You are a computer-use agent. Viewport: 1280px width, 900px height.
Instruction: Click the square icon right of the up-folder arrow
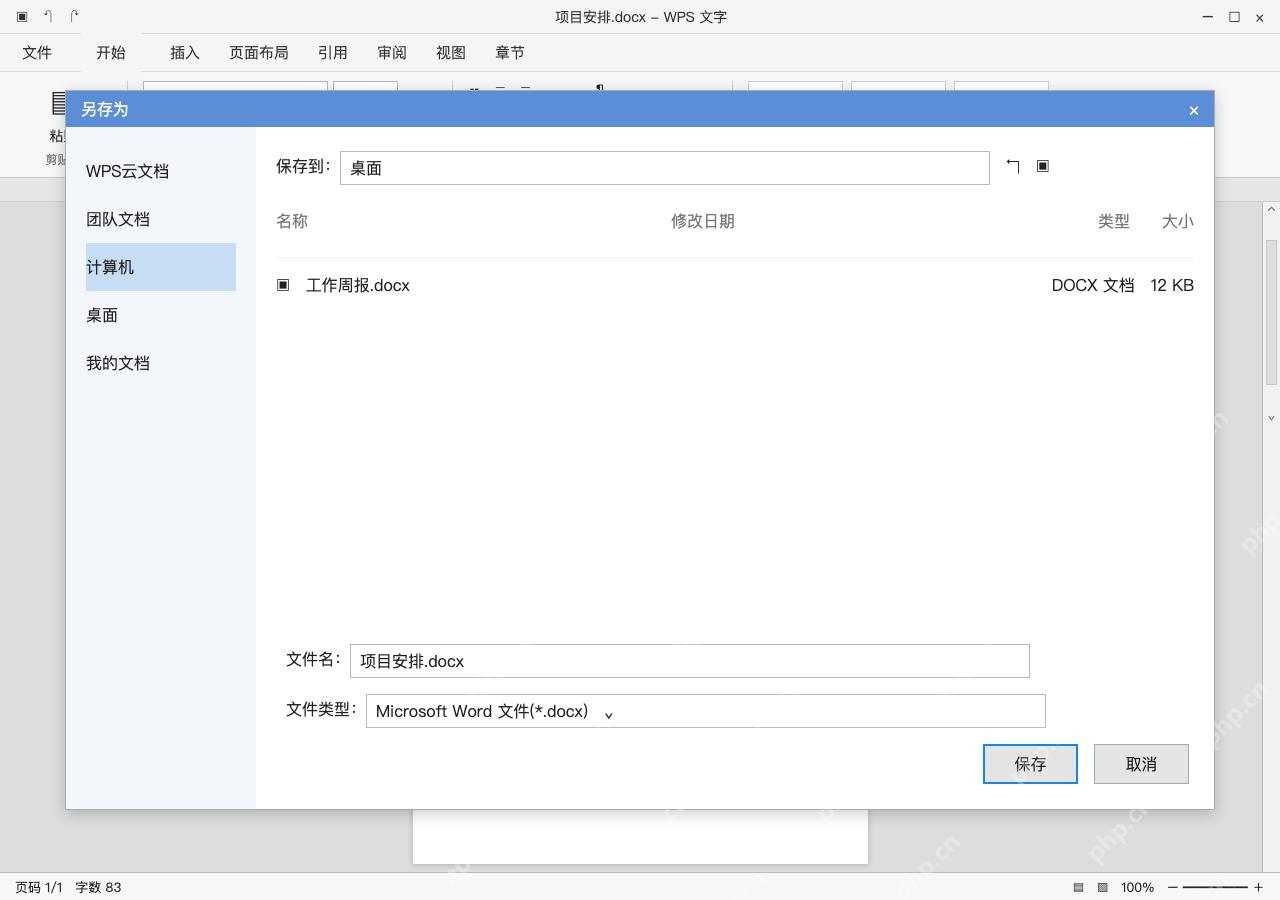(1043, 166)
